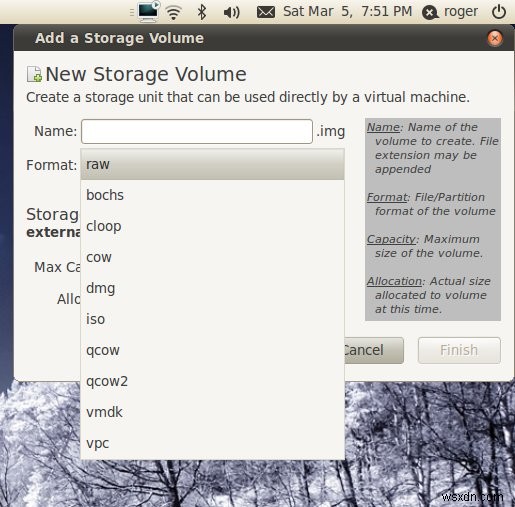Screen dimensions: 515x507
Task: Open the display indicator icon in top panel
Action: click(x=149, y=11)
